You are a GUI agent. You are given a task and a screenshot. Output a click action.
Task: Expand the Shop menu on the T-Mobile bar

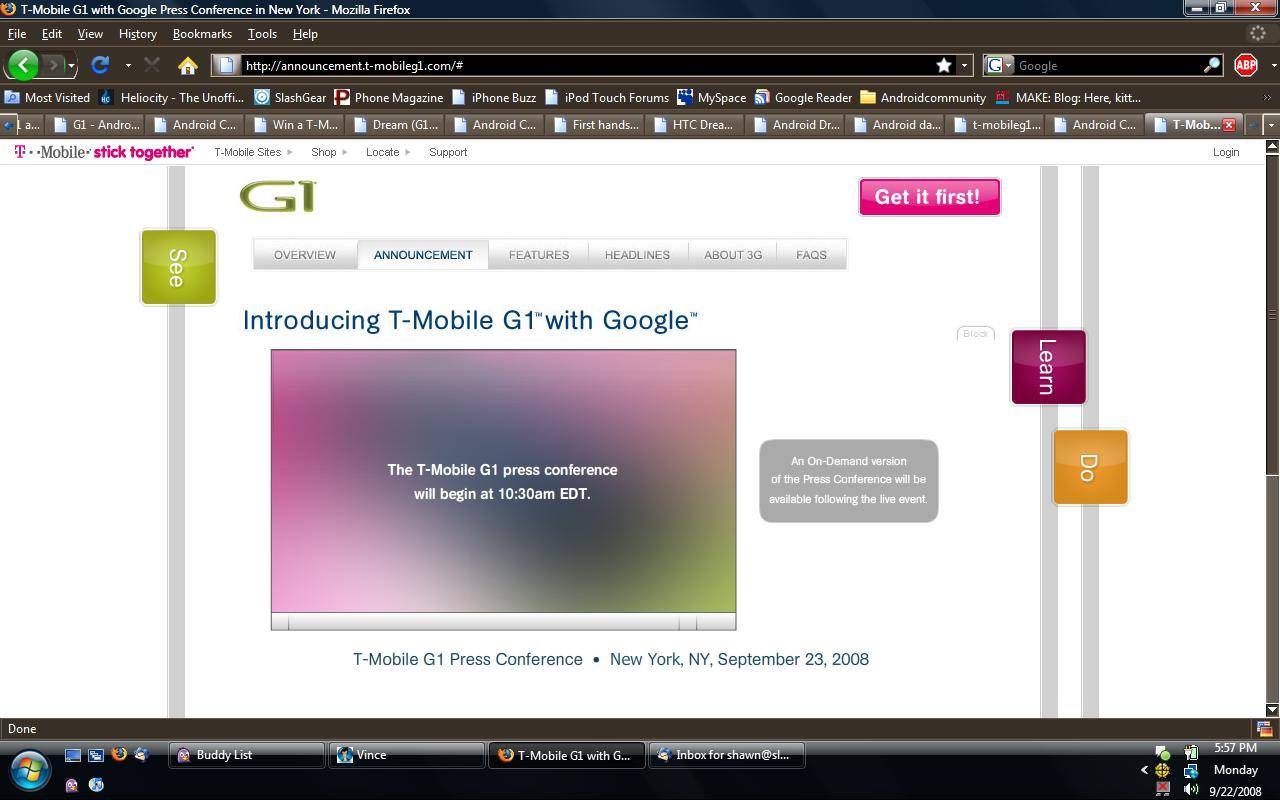pos(329,152)
